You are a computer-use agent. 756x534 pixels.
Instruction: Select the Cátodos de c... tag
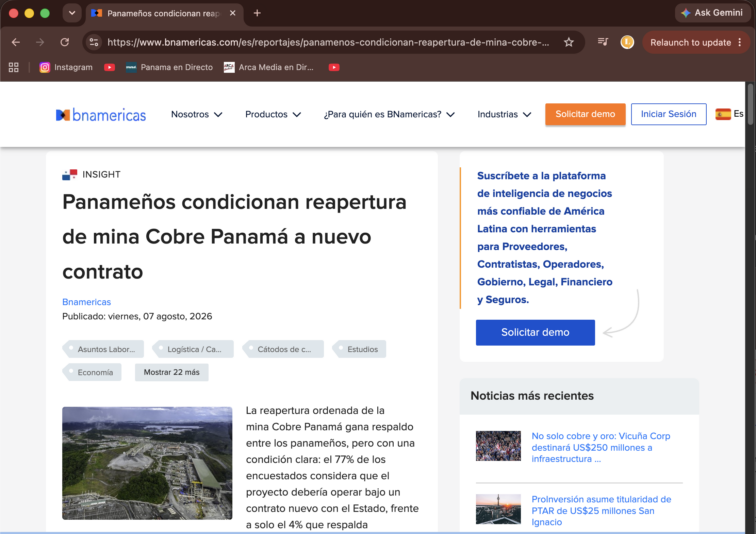coord(283,349)
